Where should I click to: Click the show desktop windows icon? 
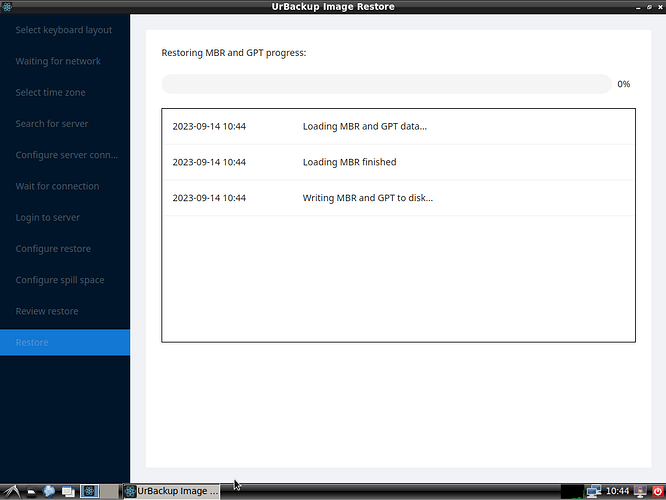coord(68,492)
